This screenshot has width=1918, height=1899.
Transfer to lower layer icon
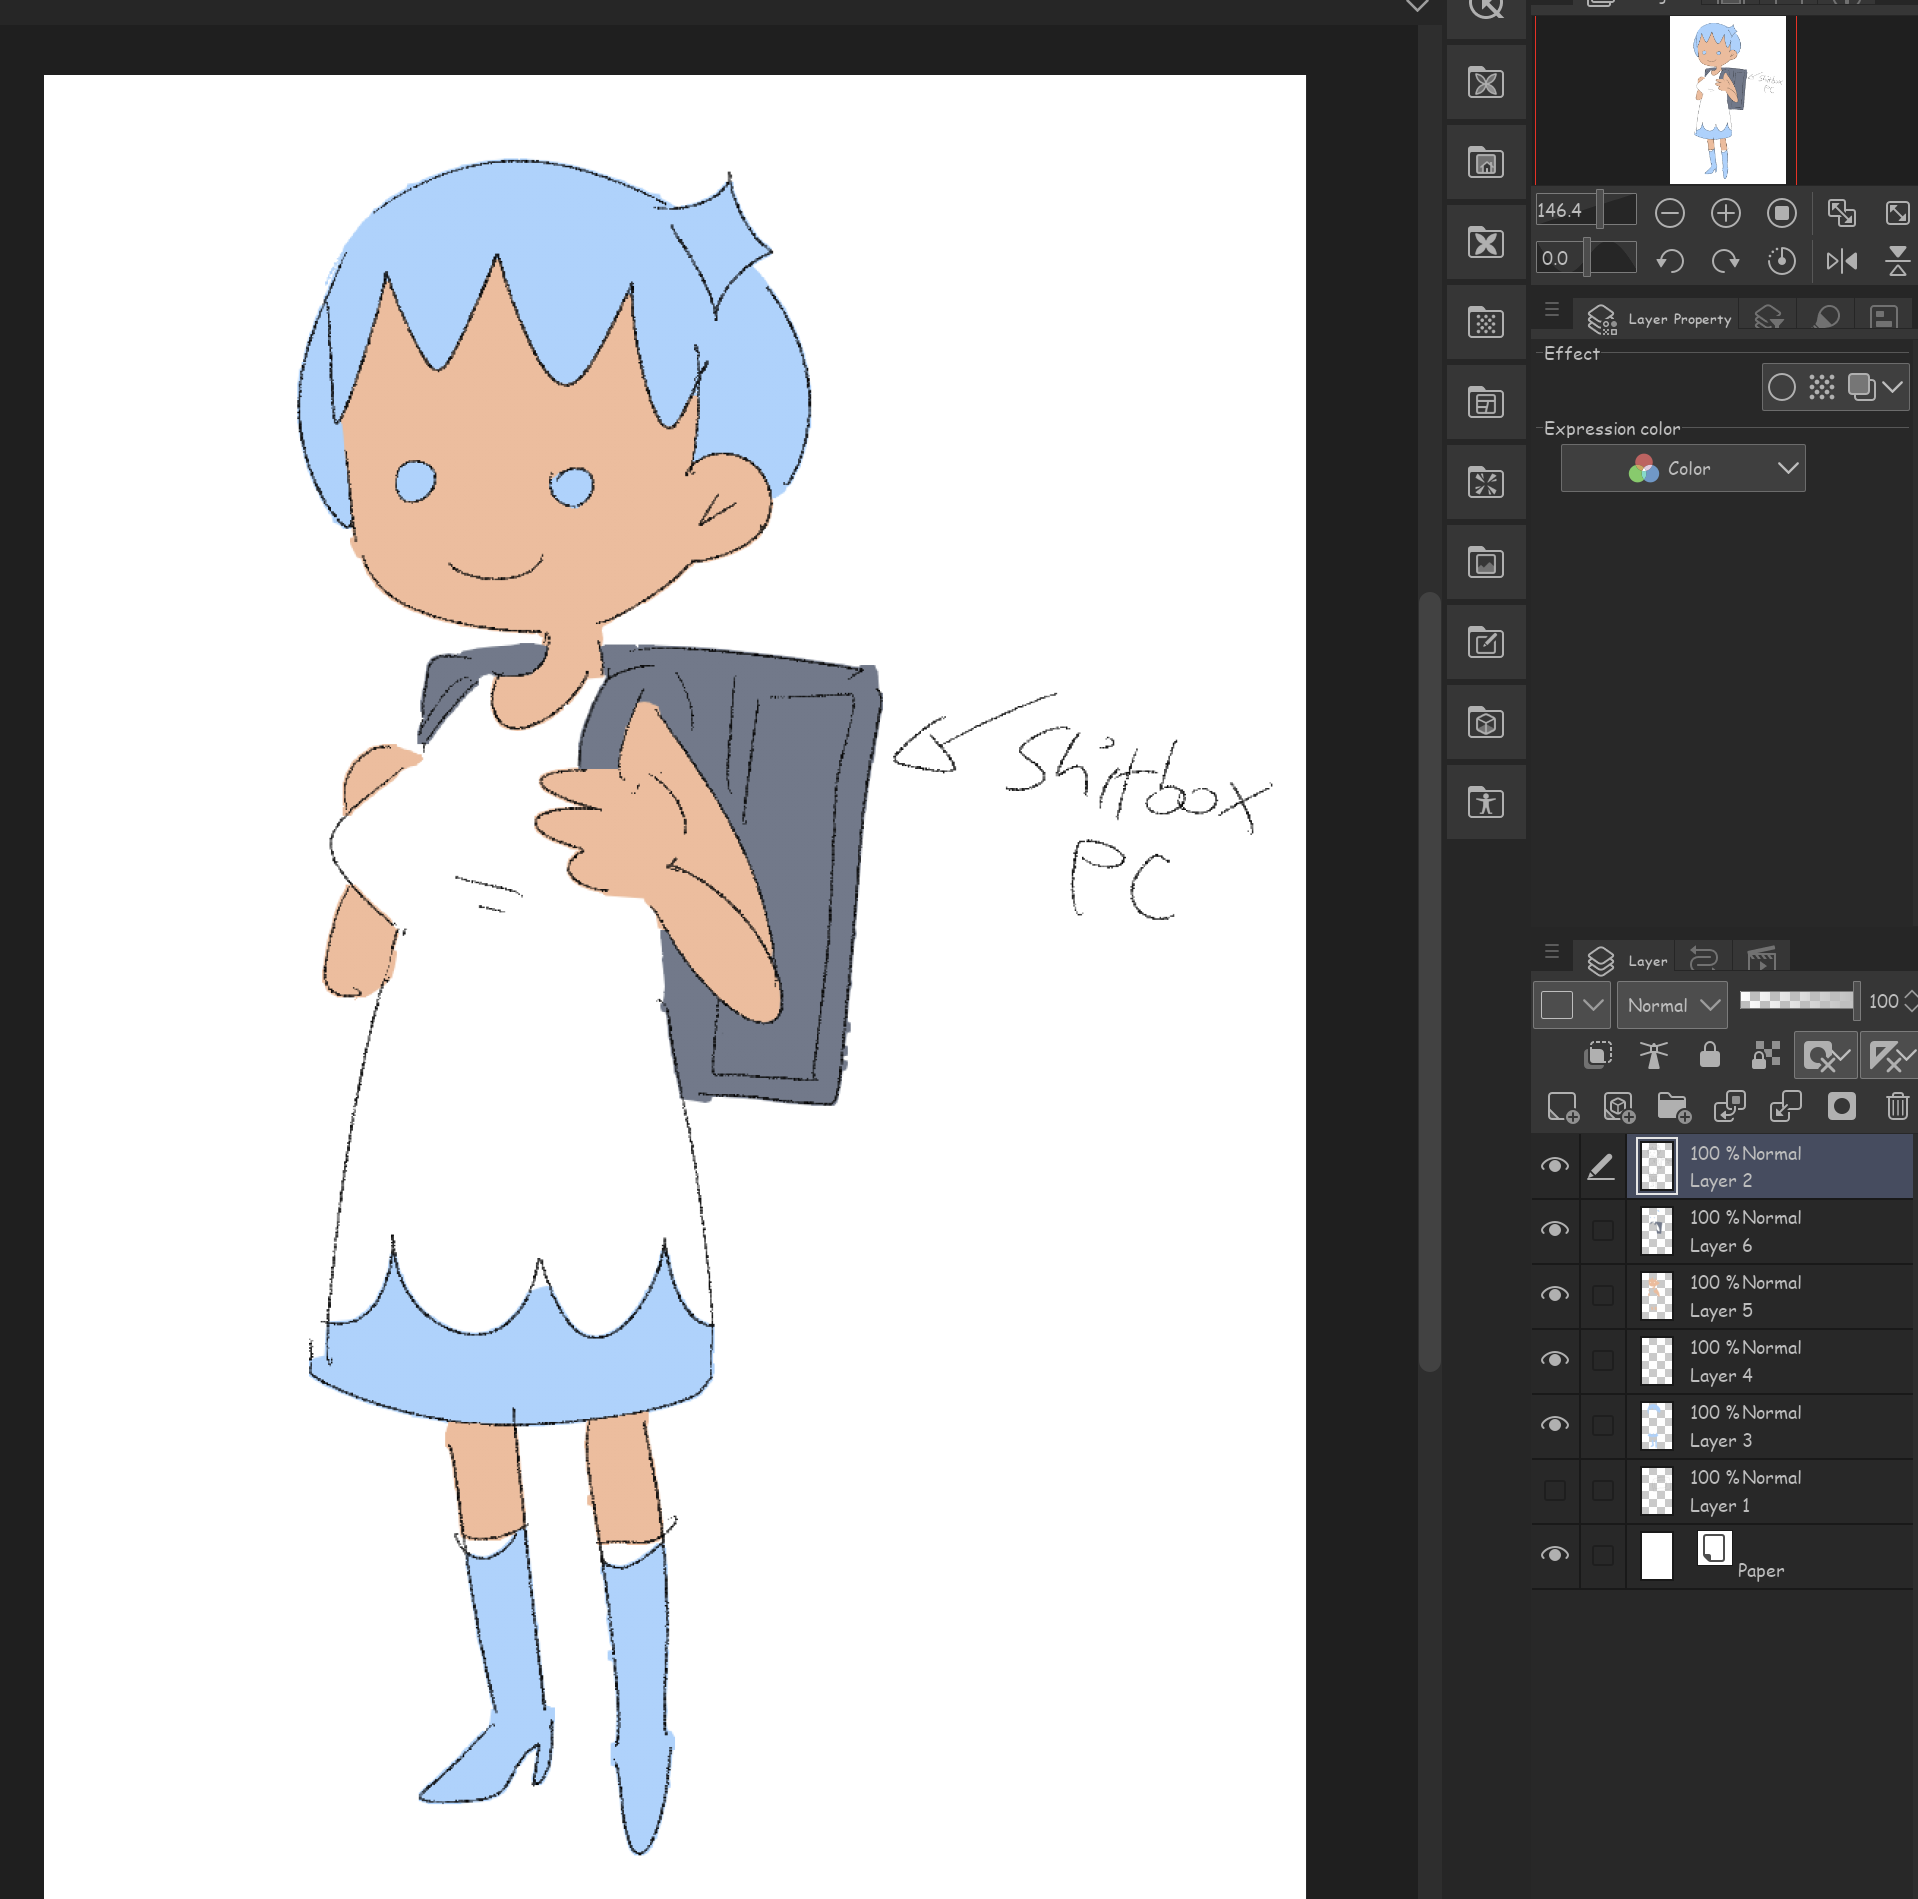click(1729, 1107)
